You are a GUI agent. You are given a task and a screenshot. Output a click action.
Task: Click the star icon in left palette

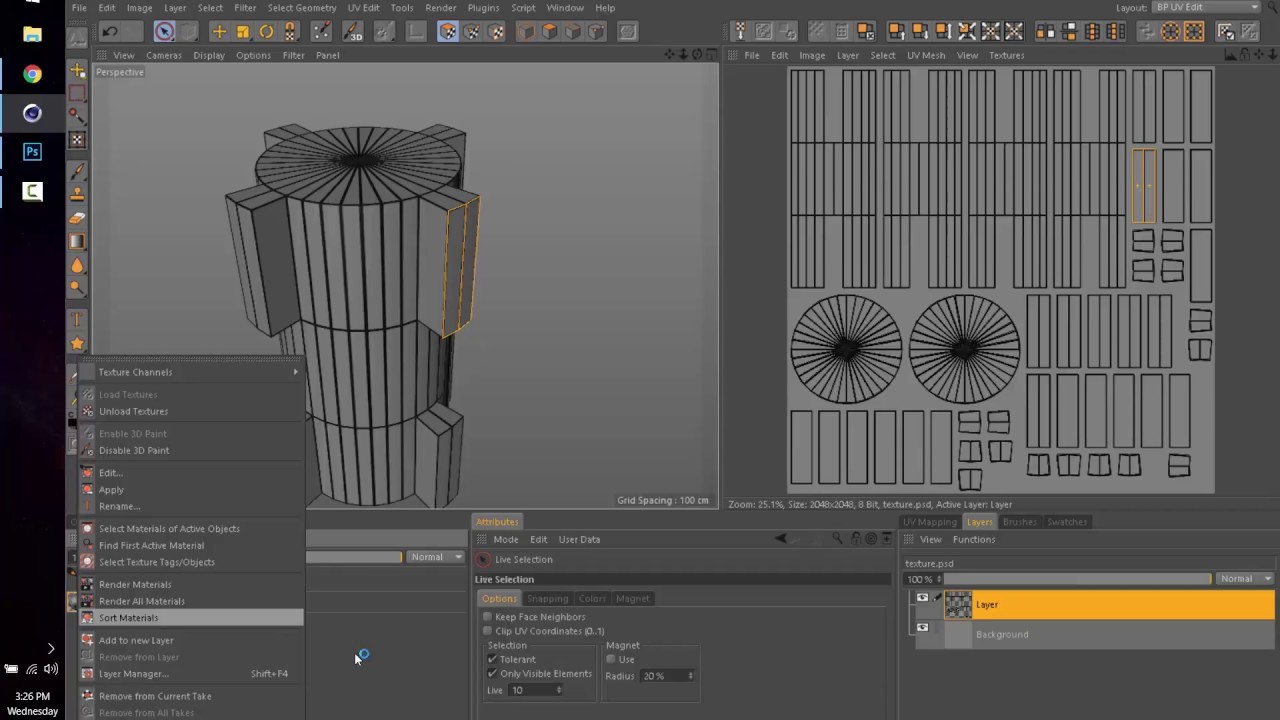point(77,343)
